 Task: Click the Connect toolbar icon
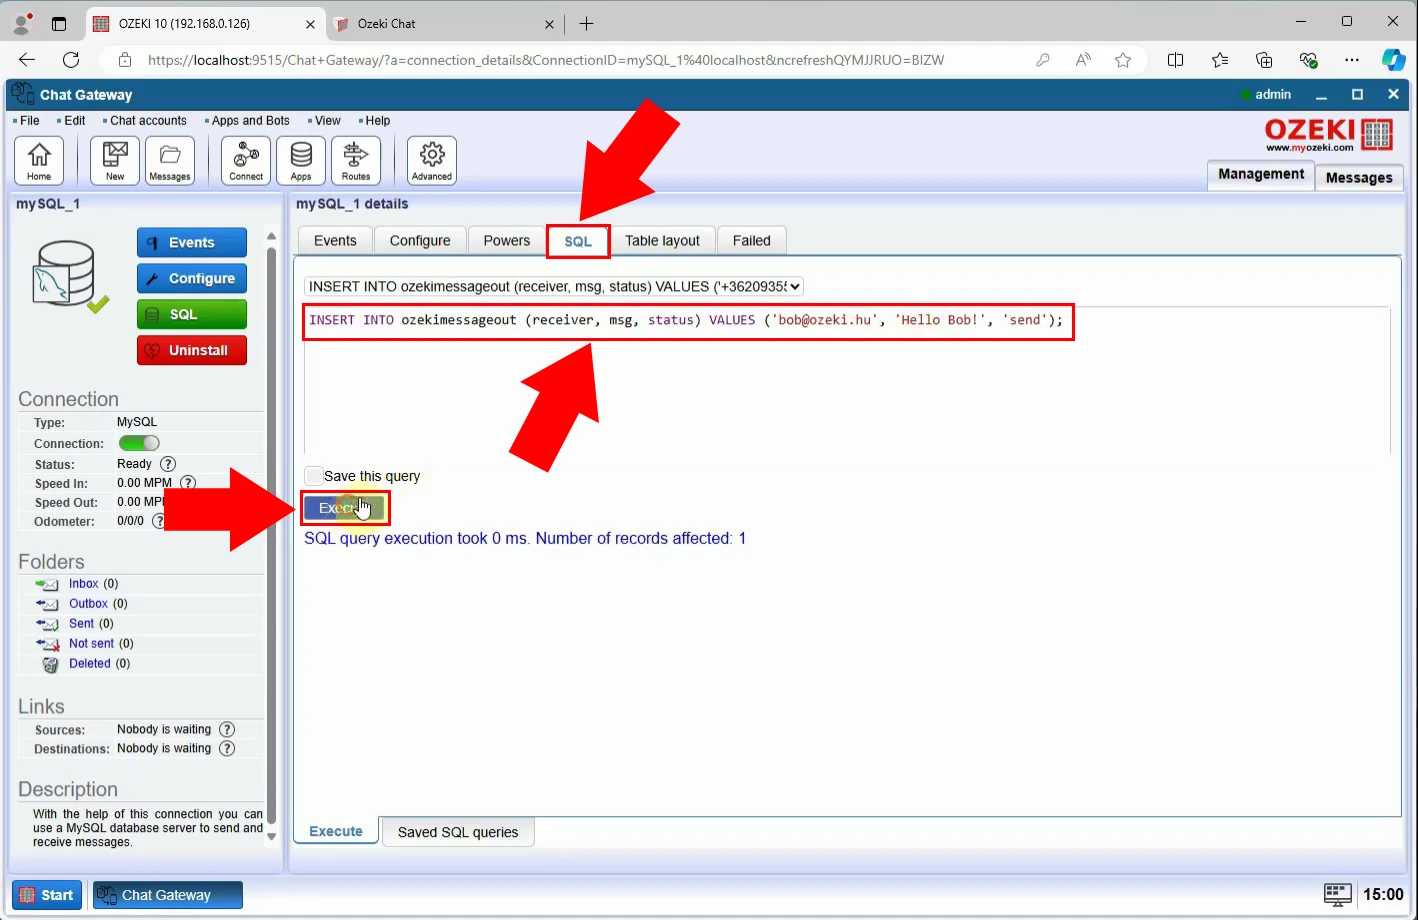[x=246, y=161]
